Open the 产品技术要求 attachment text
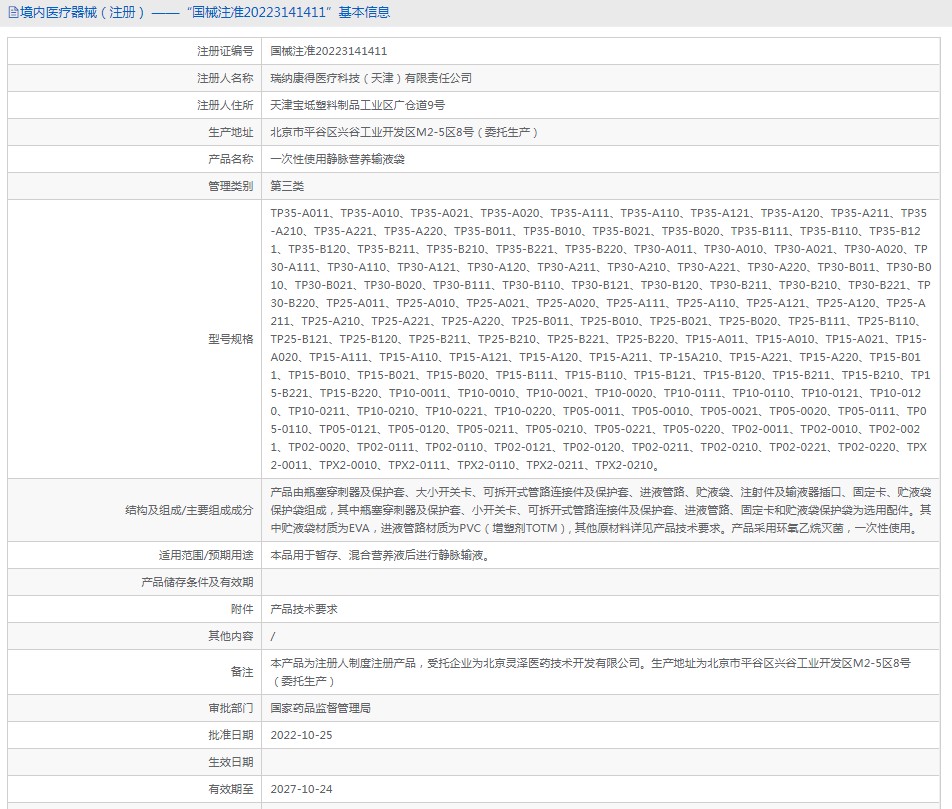 click(x=304, y=609)
